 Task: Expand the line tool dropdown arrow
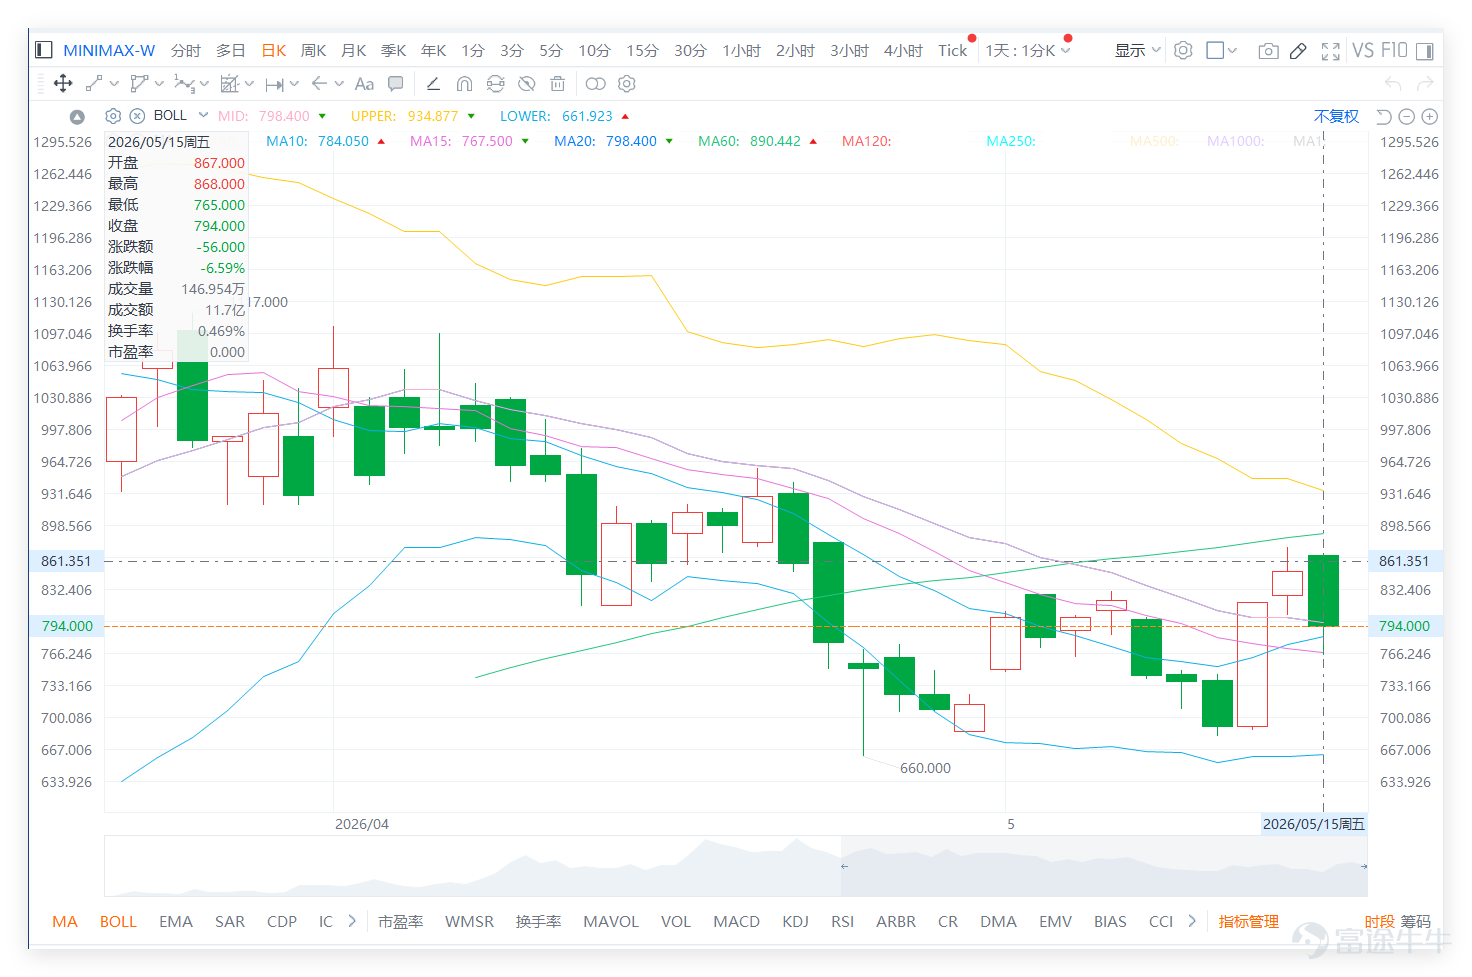click(x=114, y=84)
